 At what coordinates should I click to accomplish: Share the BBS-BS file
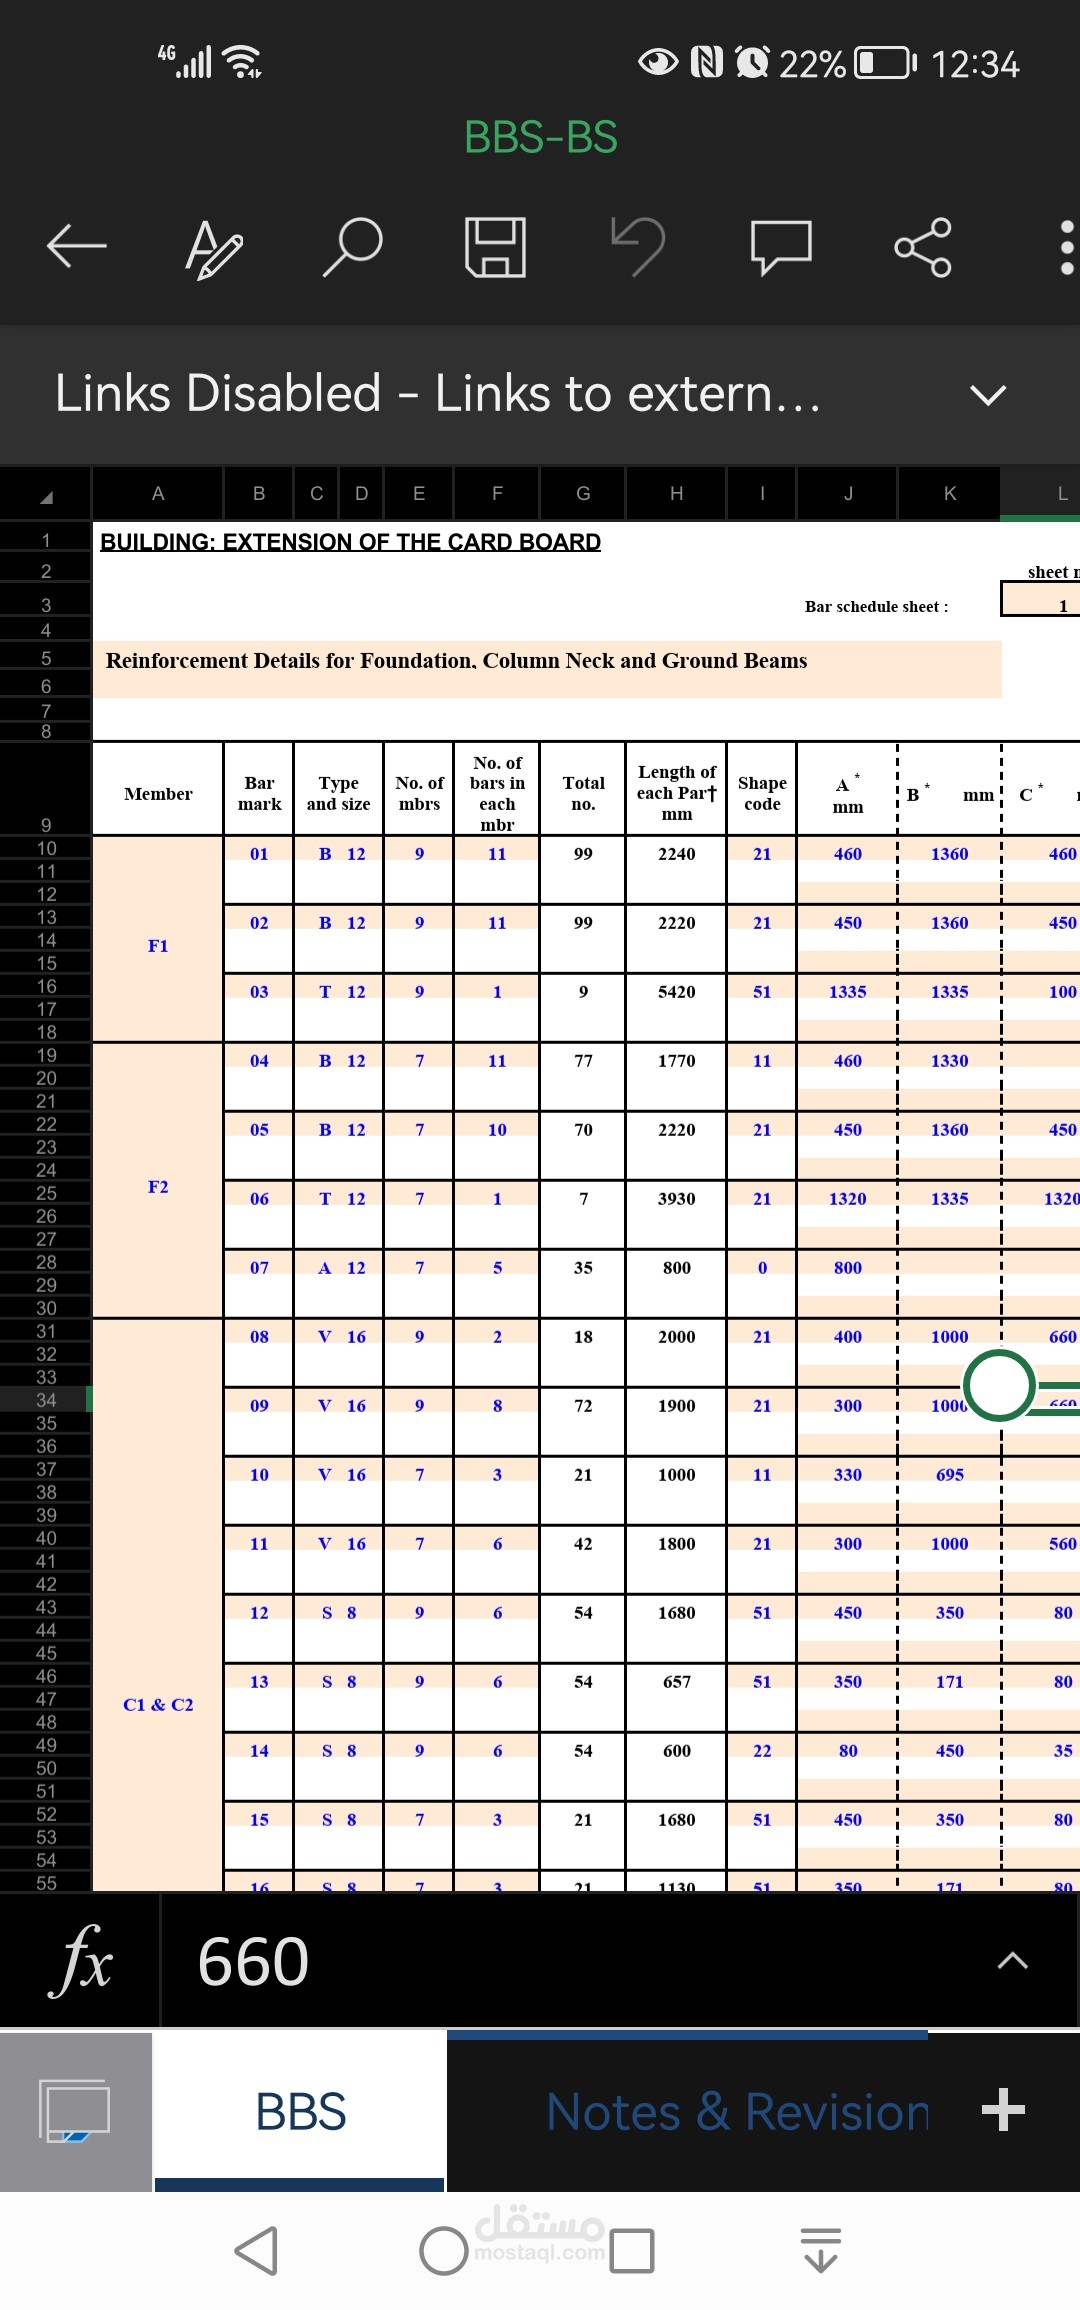pos(922,247)
